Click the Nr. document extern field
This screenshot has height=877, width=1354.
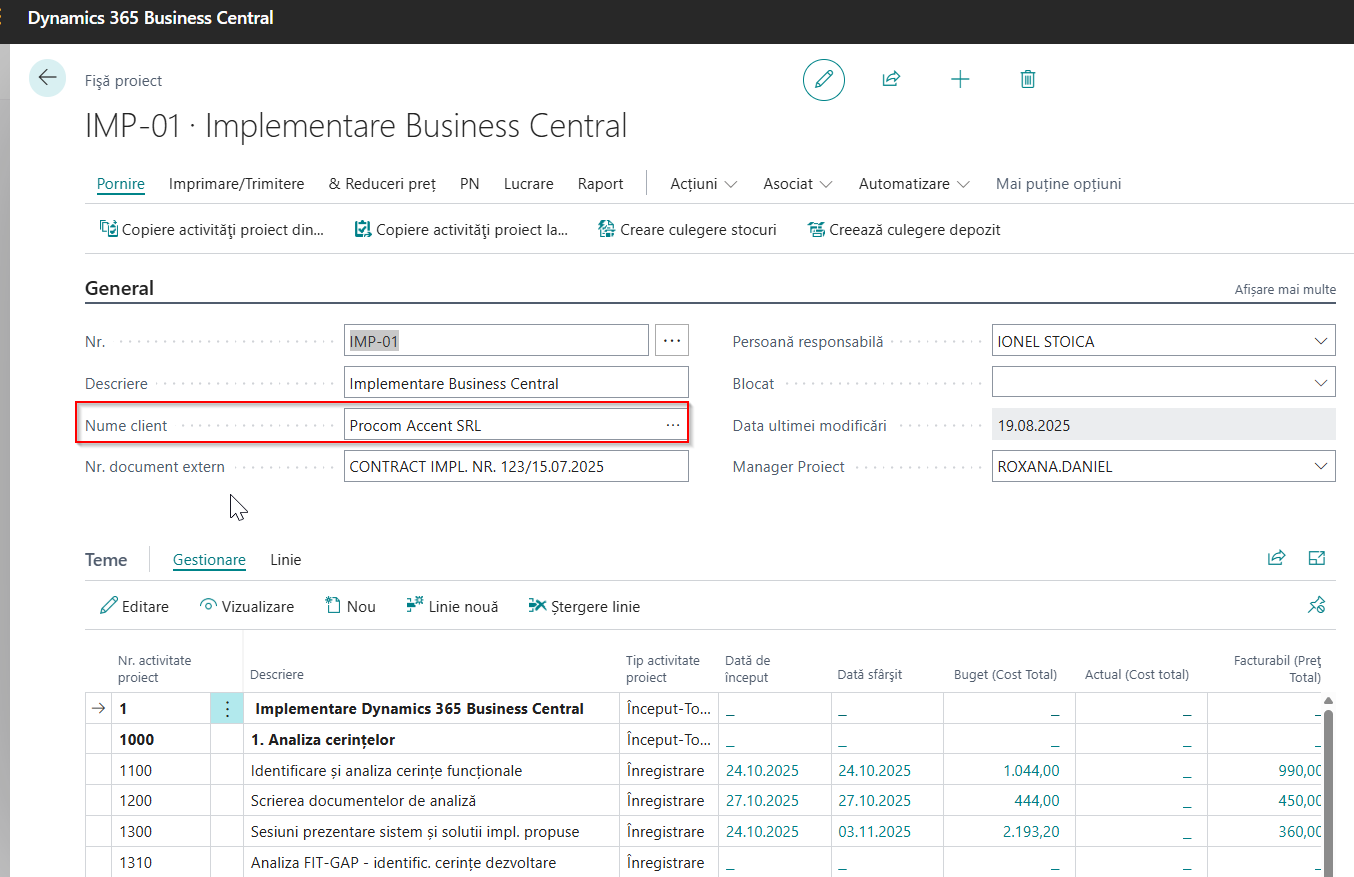(515, 467)
